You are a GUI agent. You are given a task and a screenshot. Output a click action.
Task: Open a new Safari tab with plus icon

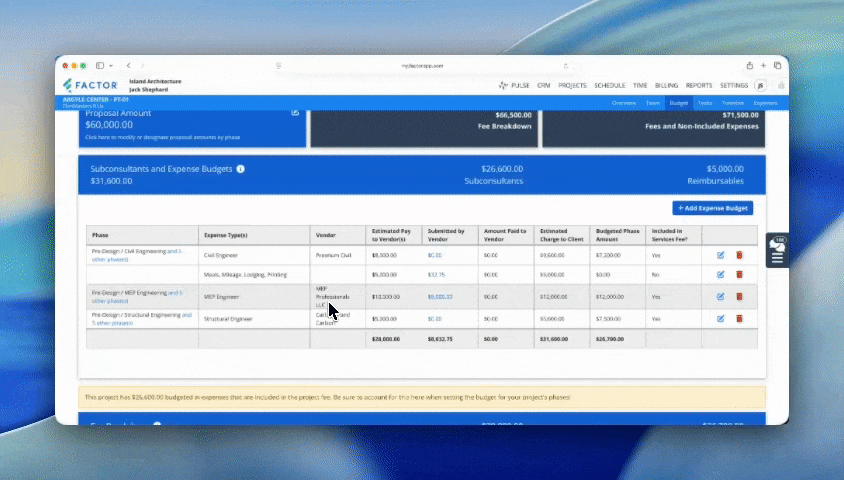[763, 66]
